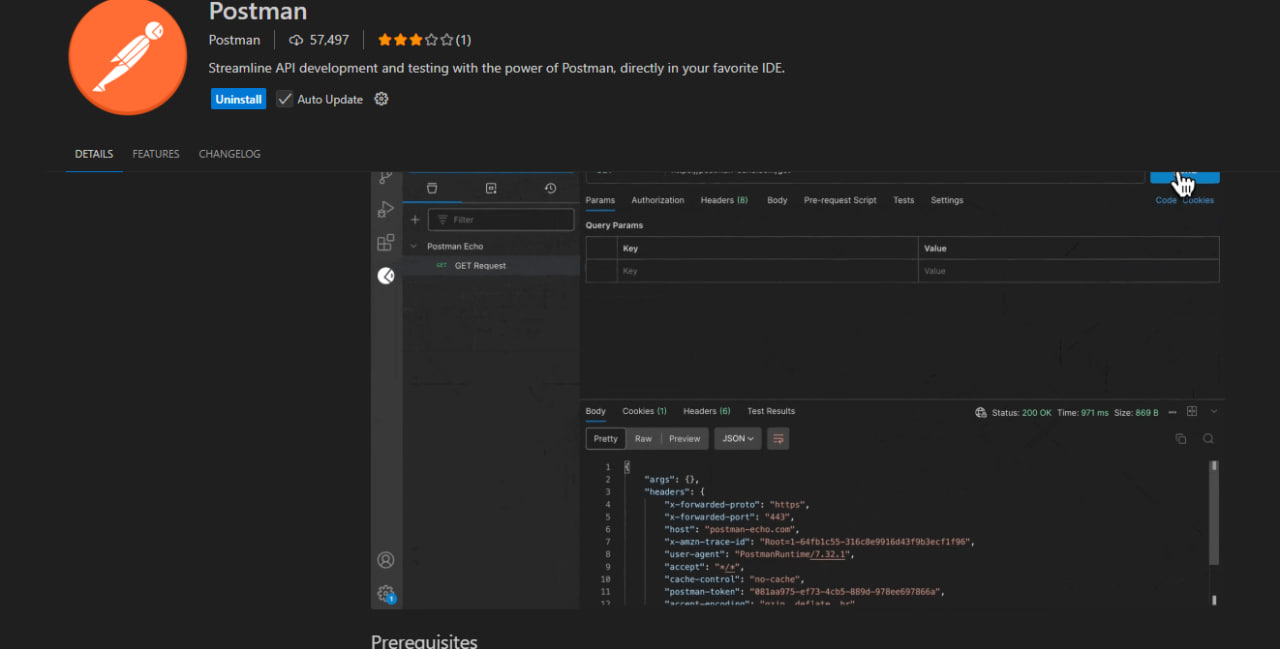Click the "postman-token" response line
The image size is (1280, 649).
pos(805,591)
